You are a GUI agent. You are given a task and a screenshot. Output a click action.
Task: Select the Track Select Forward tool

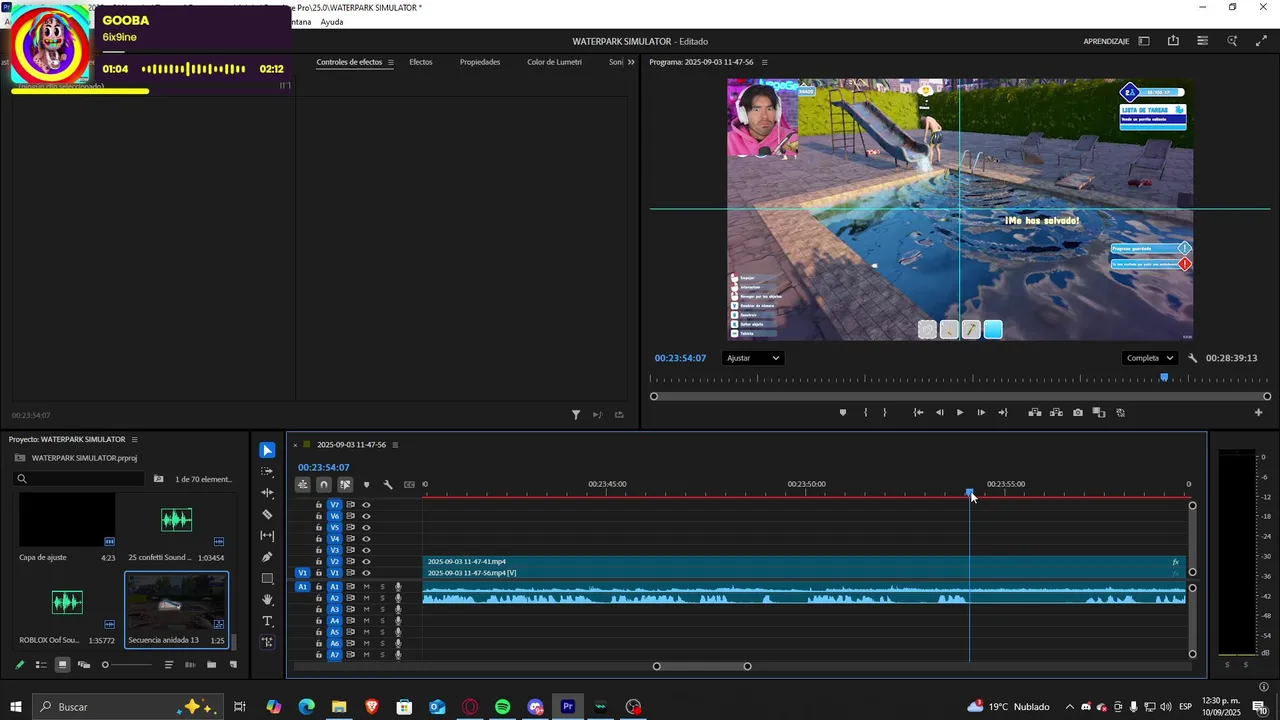pyautogui.click(x=267, y=471)
